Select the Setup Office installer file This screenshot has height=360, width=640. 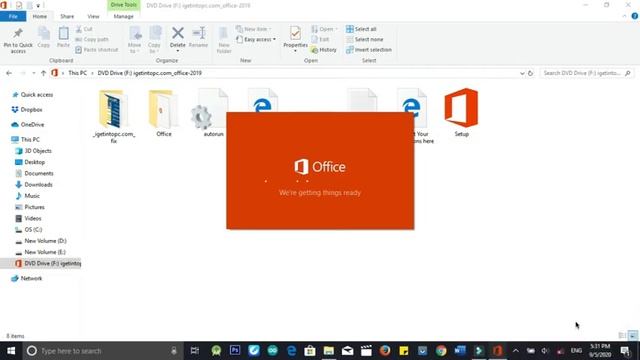(462, 112)
